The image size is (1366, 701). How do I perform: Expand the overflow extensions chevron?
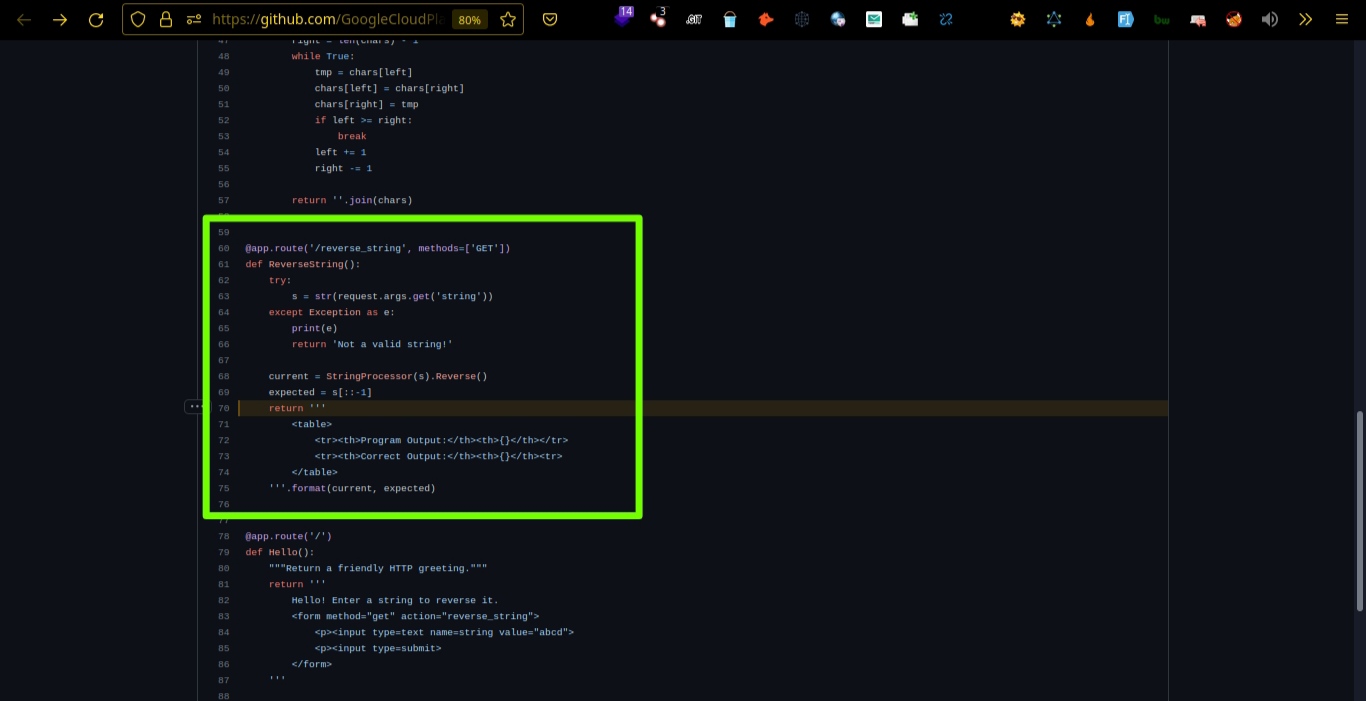[1305, 19]
